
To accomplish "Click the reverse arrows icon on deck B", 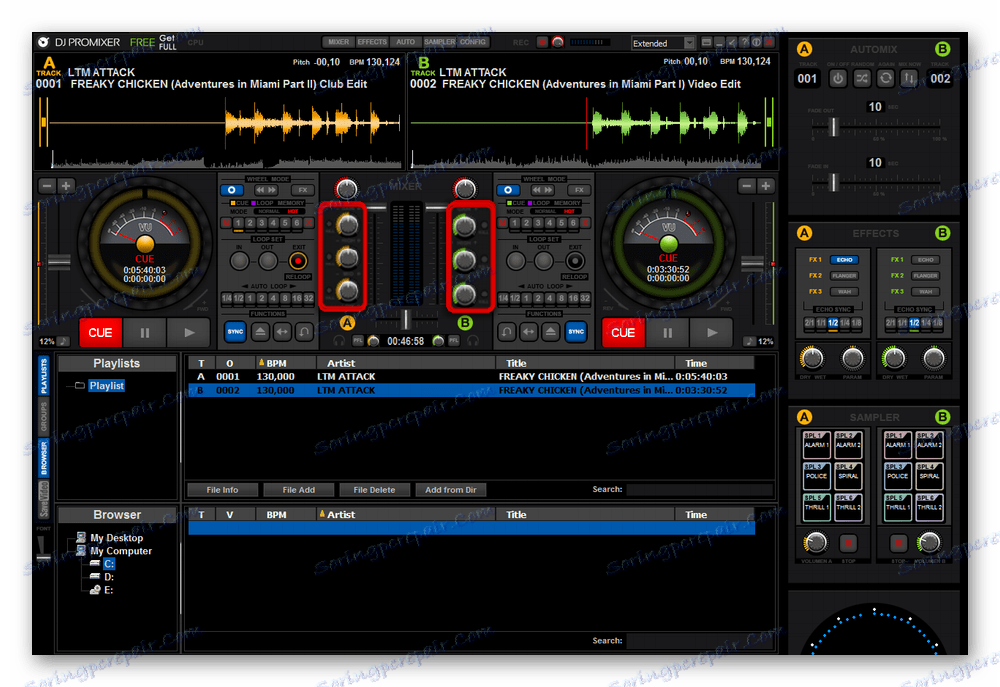I will (x=529, y=332).
